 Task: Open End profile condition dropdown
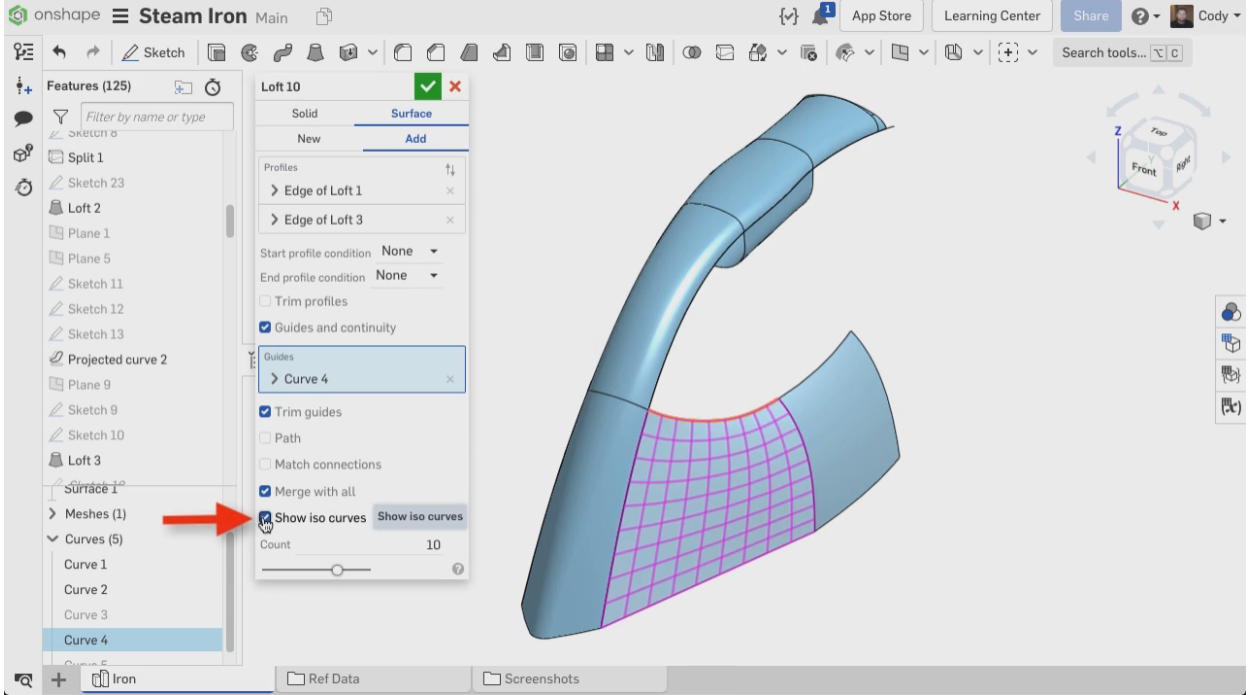click(x=407, y=274)
